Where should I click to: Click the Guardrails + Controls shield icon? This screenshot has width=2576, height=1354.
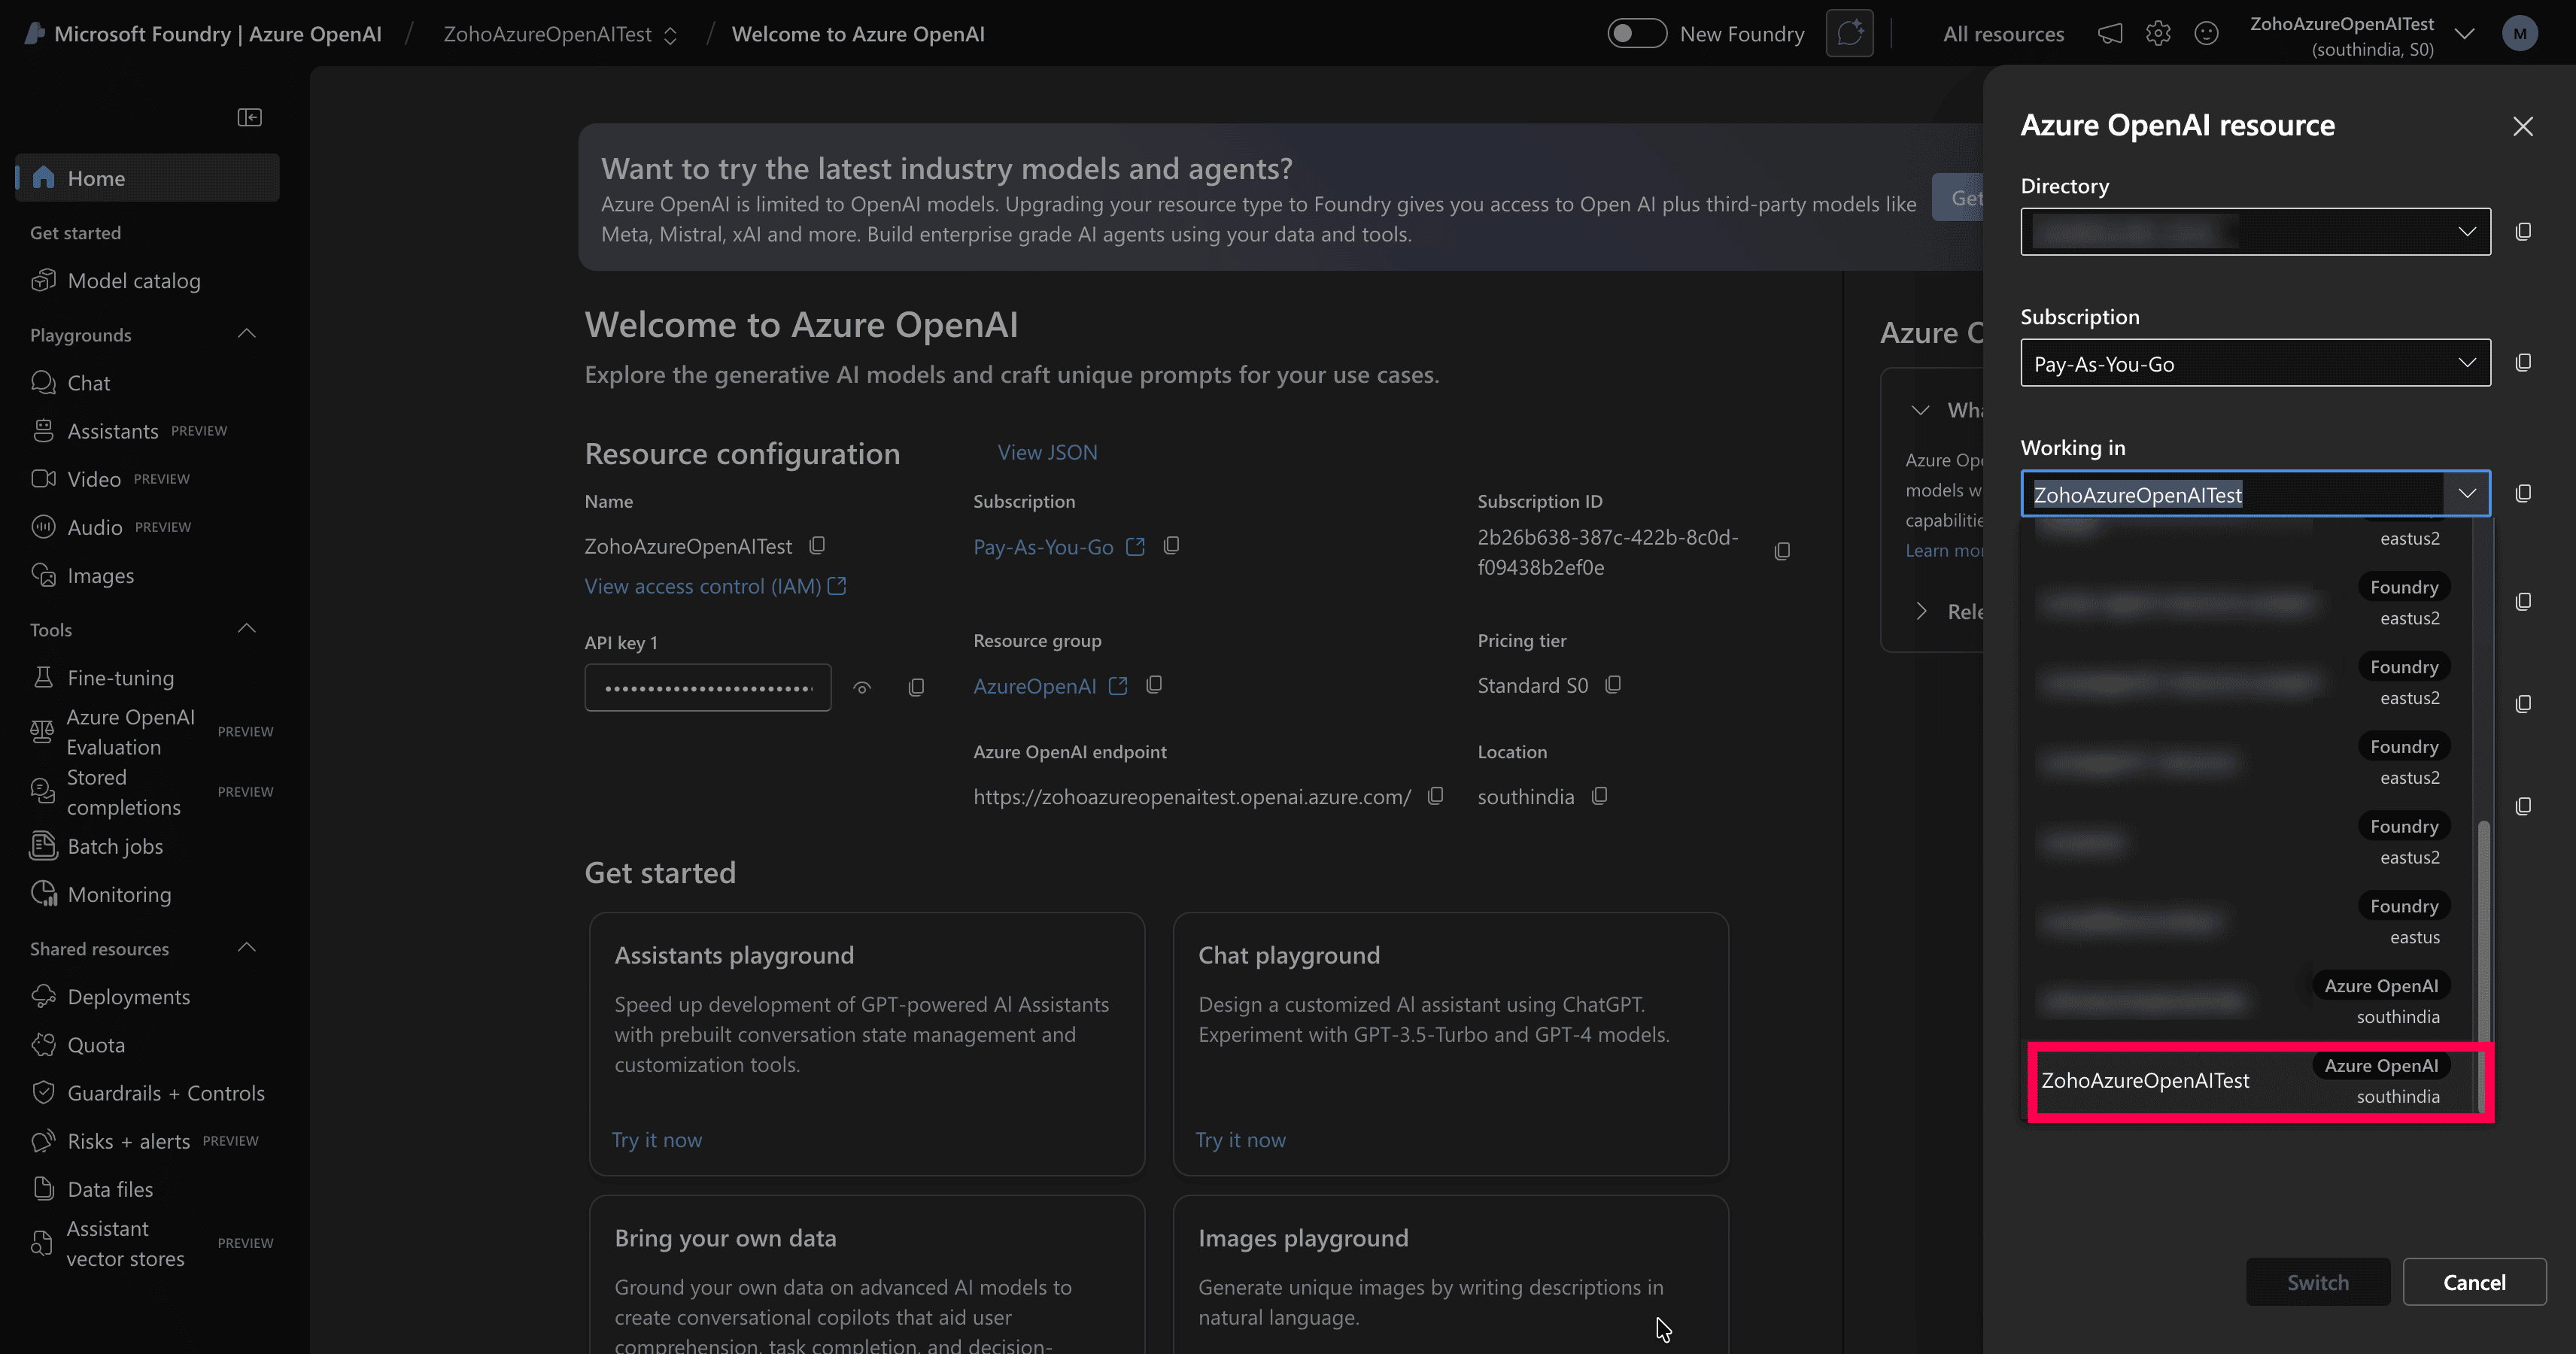pyautogui.click(x=43, y=1092)
